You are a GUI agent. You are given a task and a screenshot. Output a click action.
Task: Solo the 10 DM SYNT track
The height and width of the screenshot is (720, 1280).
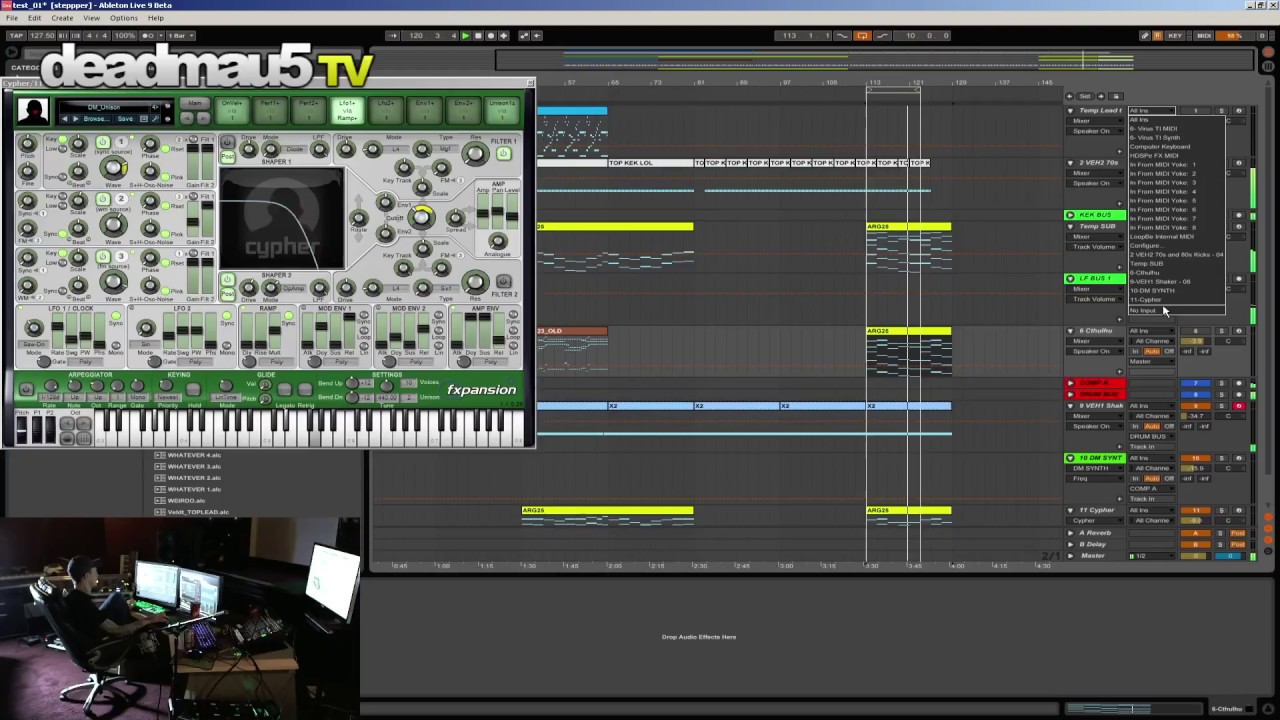(x=1221, y=458)
